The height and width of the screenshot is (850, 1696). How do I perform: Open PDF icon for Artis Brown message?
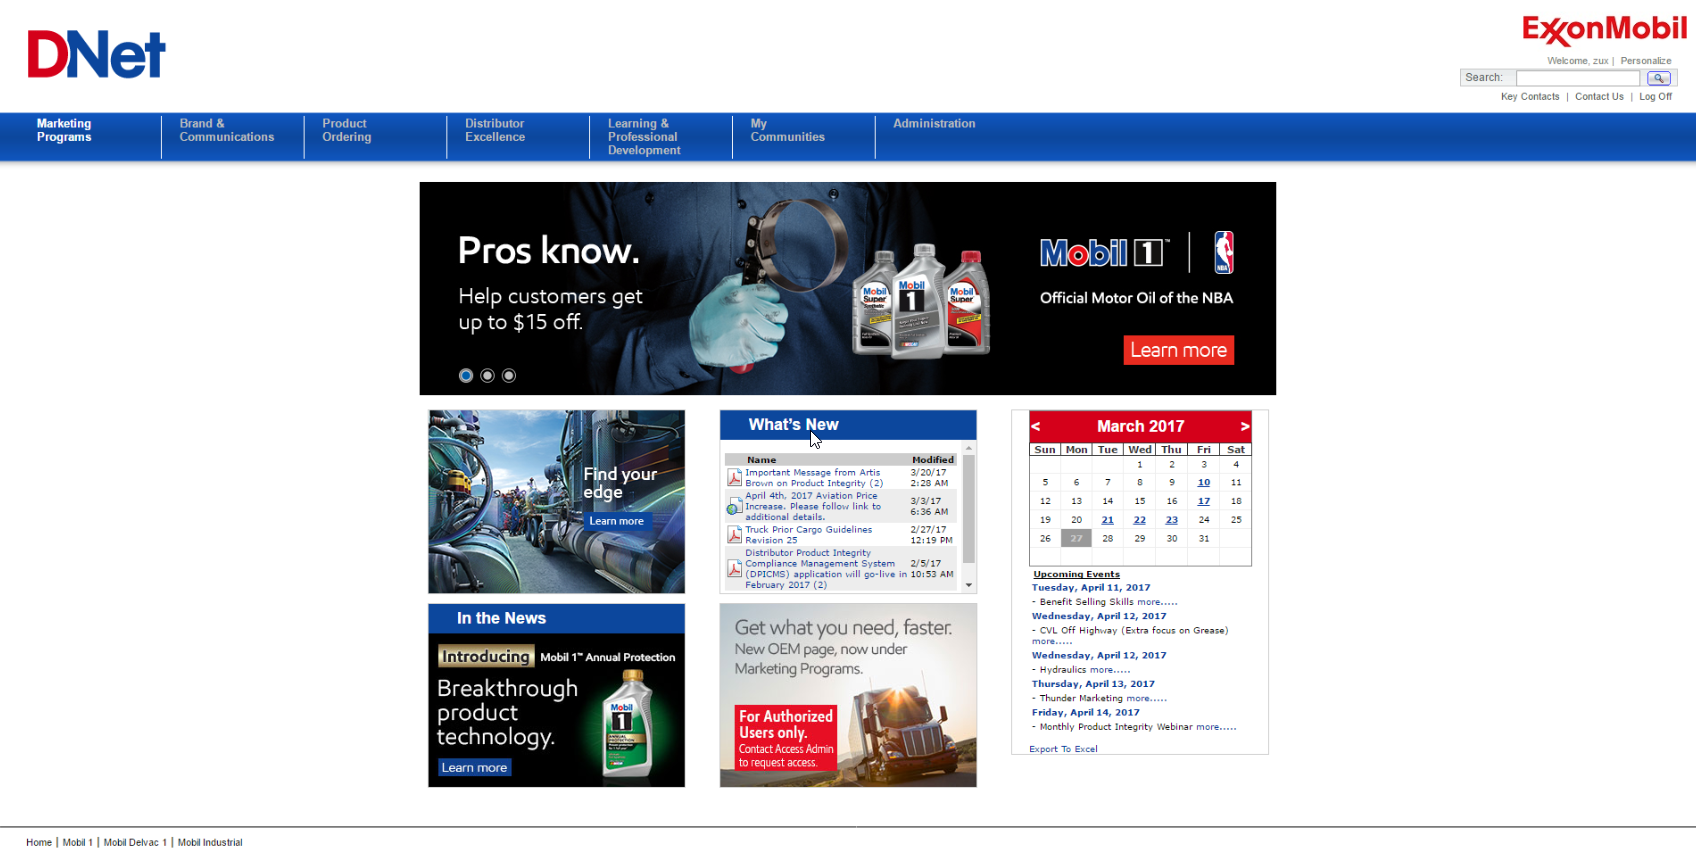(734, 478)
